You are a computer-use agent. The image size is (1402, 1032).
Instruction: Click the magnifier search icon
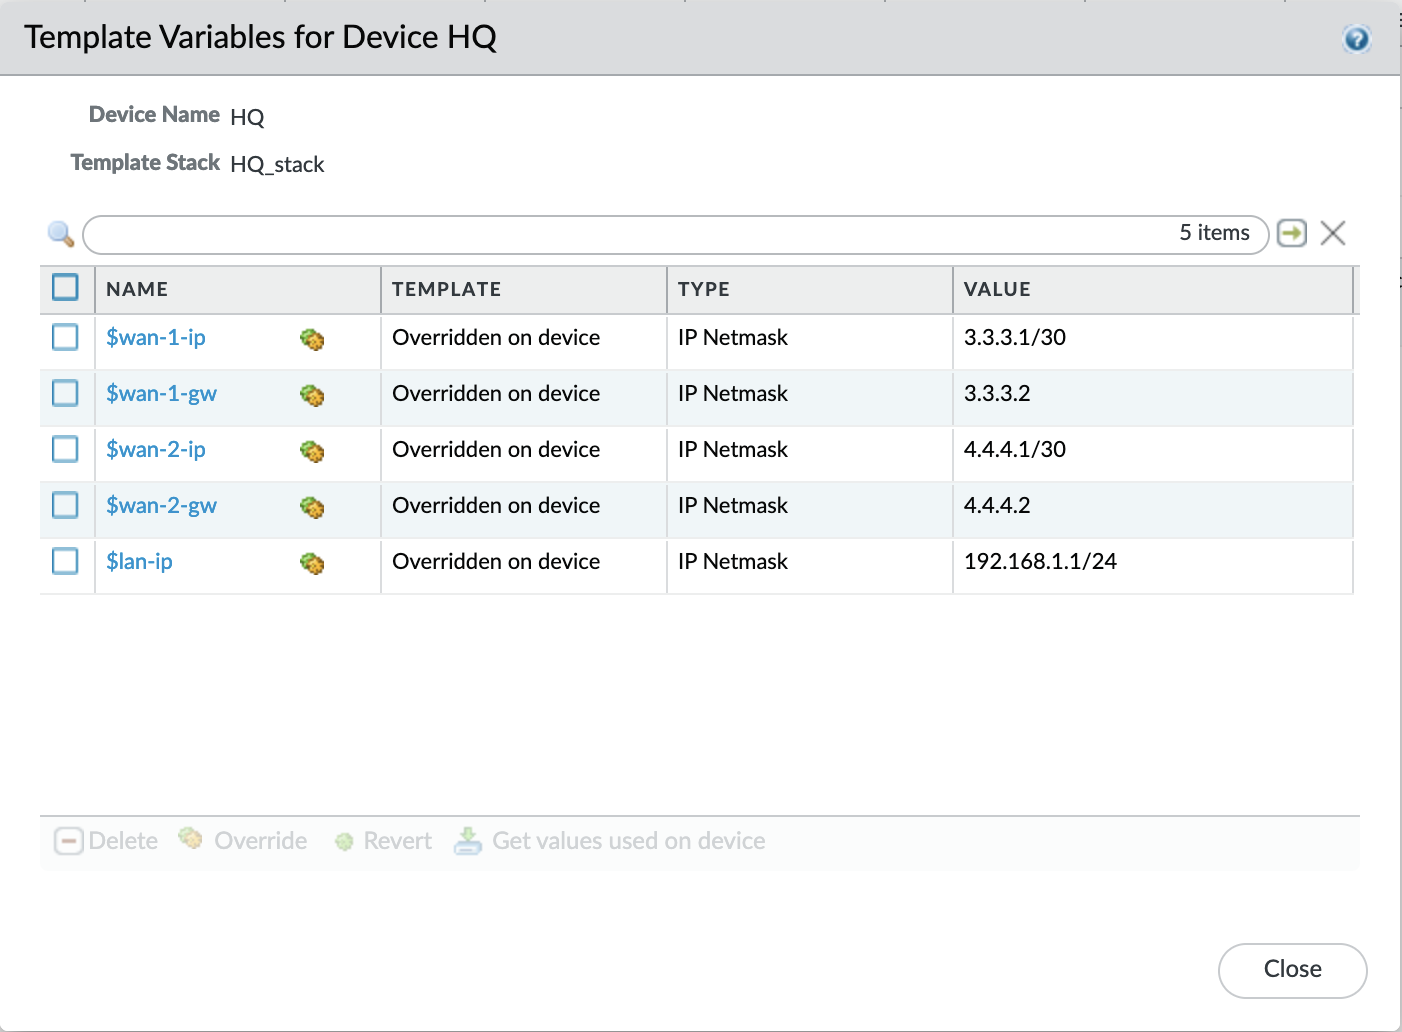pyautogui.click(x=61, y=234)
